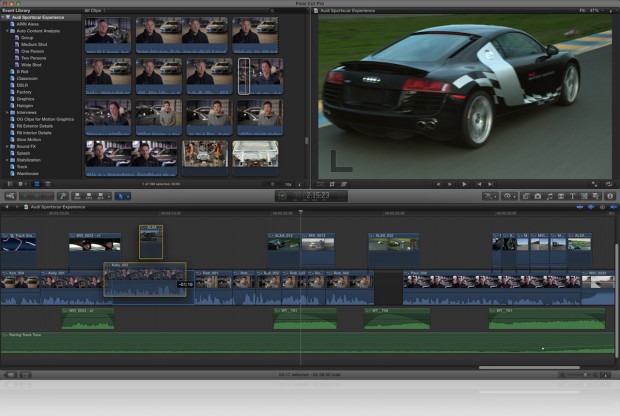Expand the Stabilization folder
The width and height of the screenshot is (620, 416).
click(x=7, y=160)
